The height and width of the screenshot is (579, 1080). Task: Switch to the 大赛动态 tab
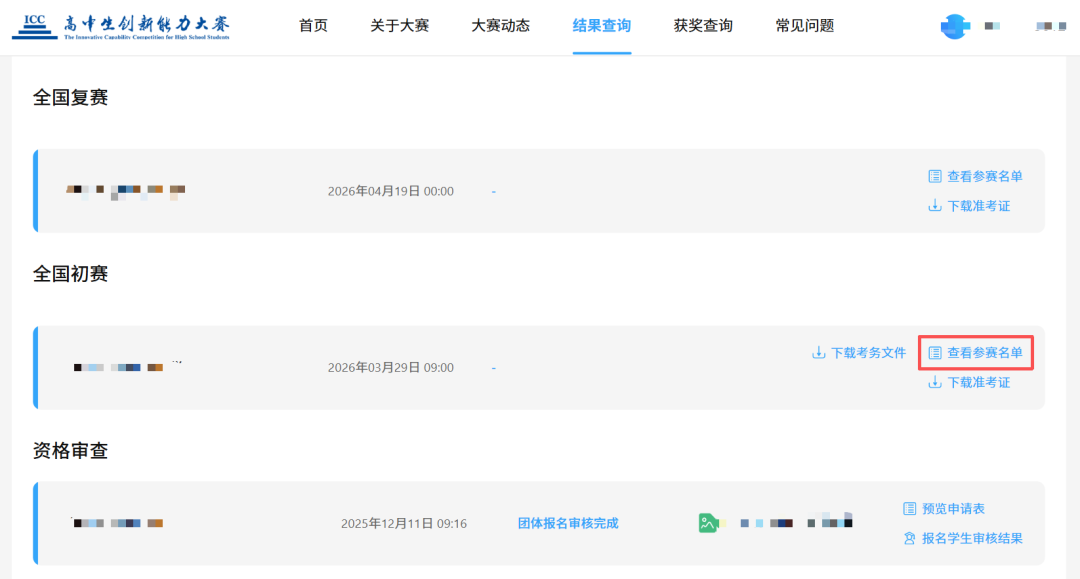click(500, 26)
